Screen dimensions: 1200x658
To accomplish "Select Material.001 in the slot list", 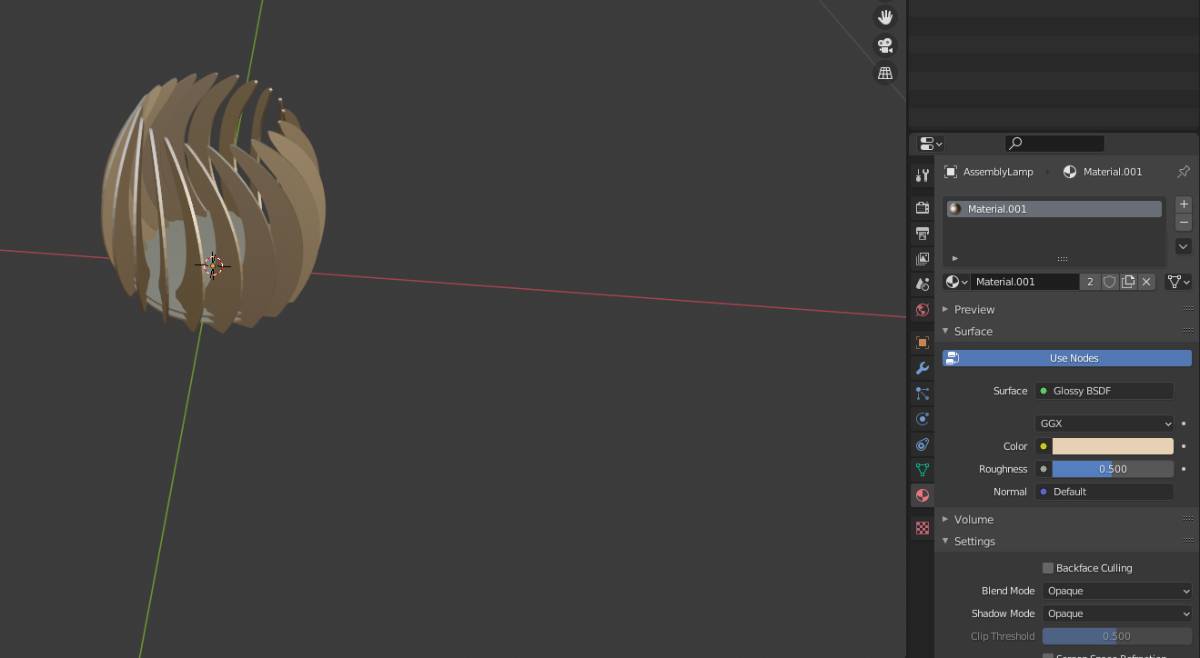I will click(1054, 209).
